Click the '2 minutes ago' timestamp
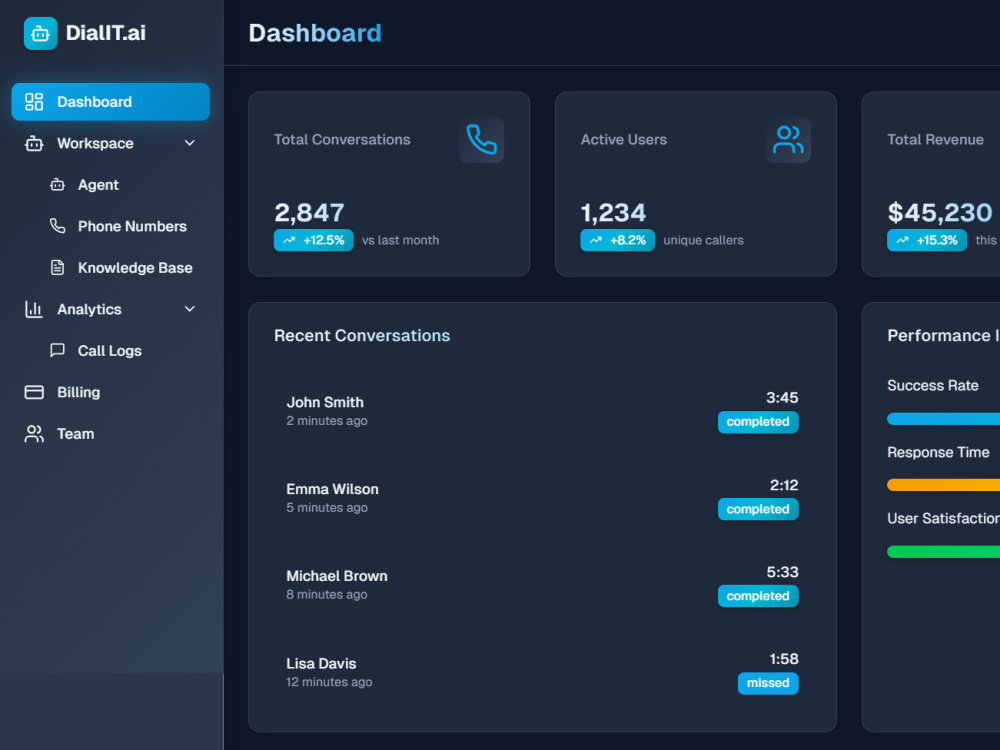This screenshot has width=1000, height=750. pos(327,421)
